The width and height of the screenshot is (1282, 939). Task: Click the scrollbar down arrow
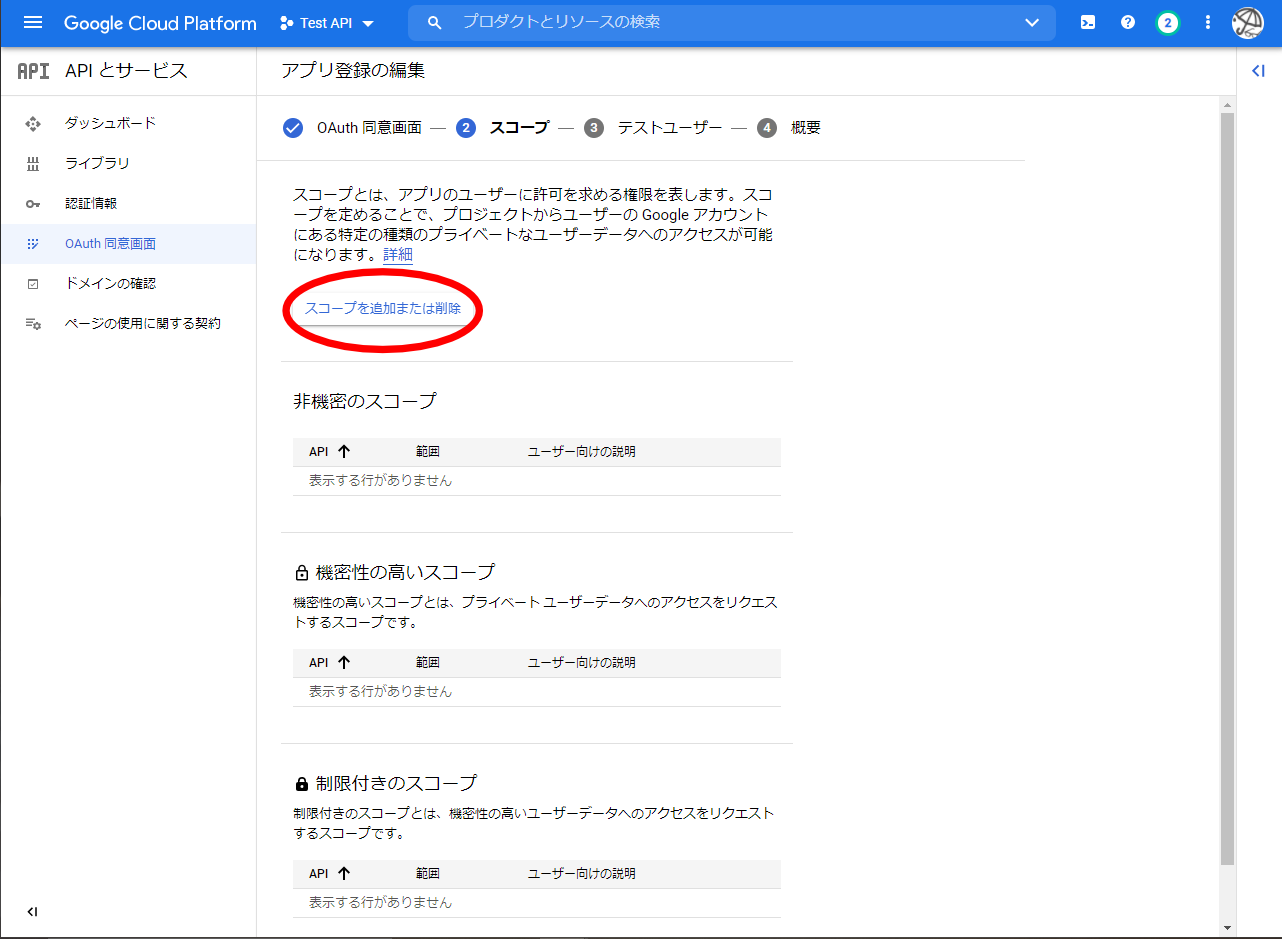click(1227, 928)
